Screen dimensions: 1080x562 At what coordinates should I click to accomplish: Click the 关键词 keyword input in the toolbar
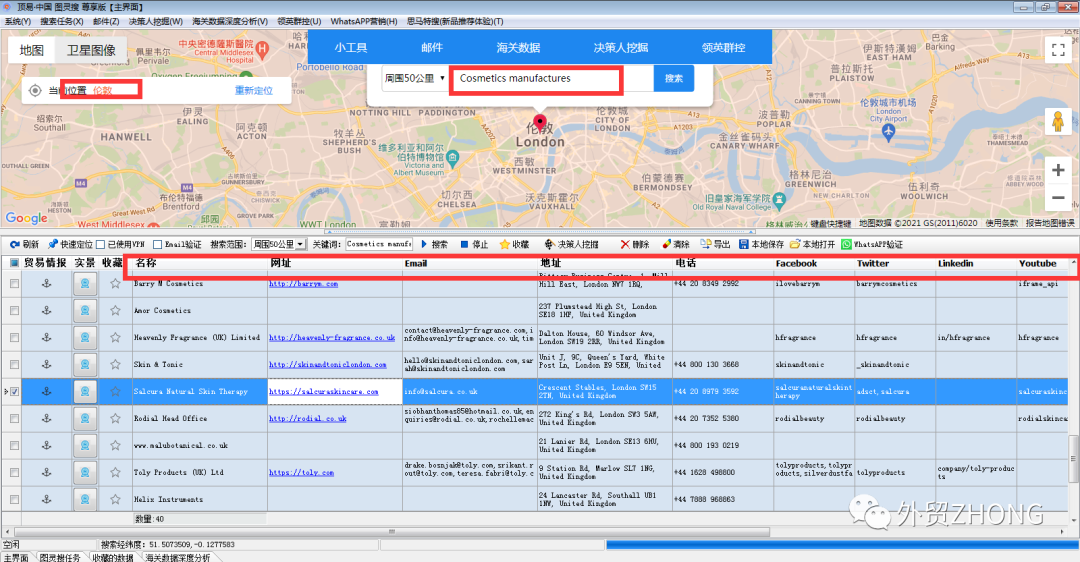click(379, 244)
